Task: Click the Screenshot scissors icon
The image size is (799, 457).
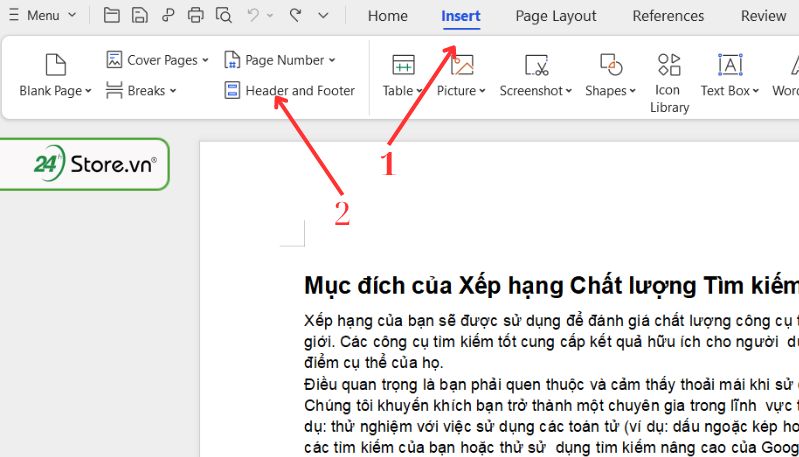Action: pos(537,65)
